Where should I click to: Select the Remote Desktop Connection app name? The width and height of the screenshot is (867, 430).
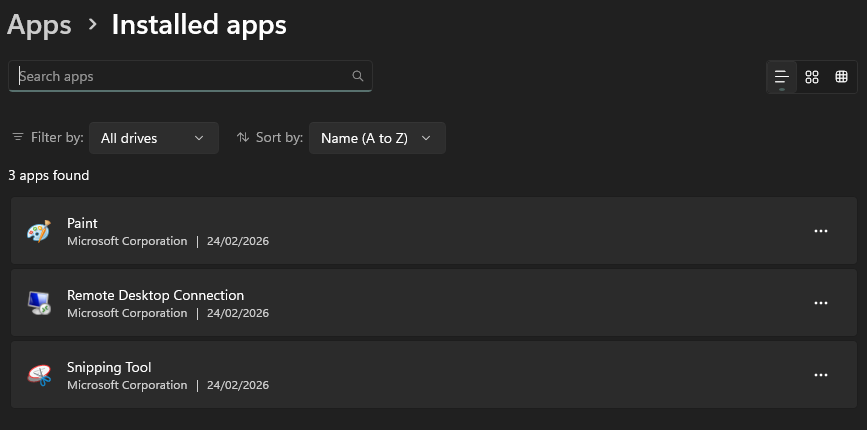click(x=155, y=295)
